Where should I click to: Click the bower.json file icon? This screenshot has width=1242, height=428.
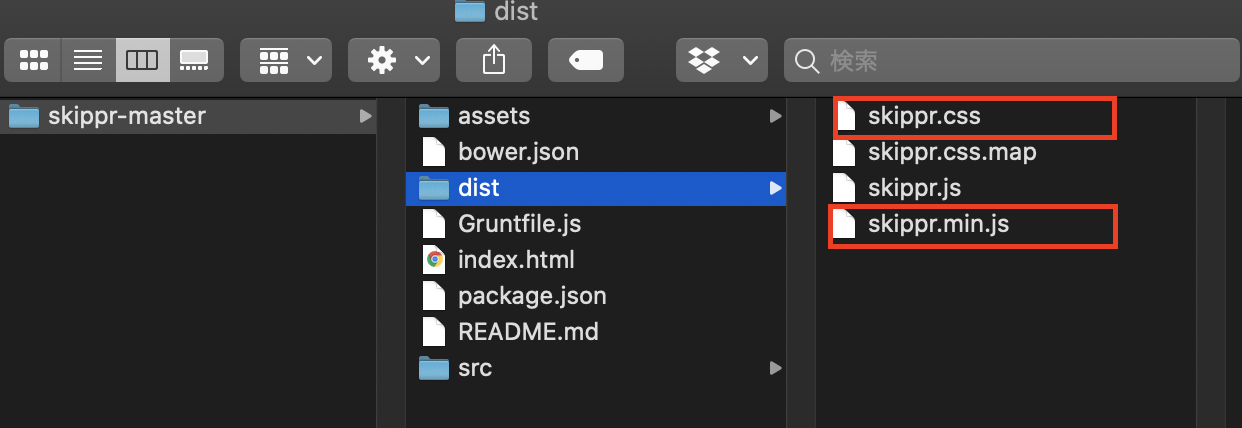pos(433,152)
